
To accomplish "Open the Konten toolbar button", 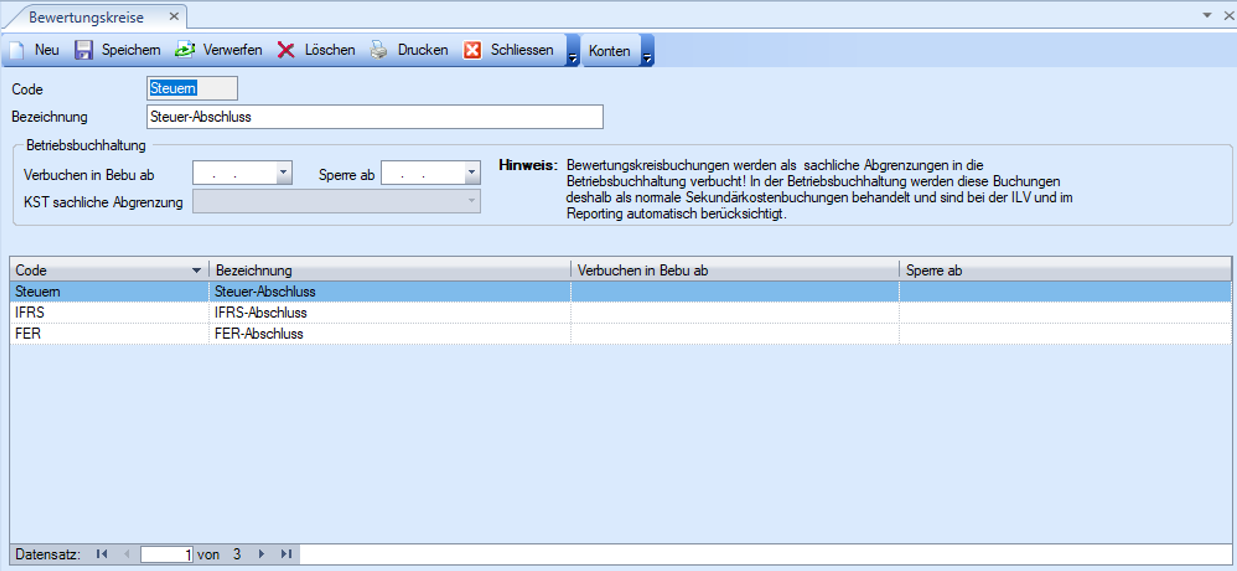I will click(609, 51).
